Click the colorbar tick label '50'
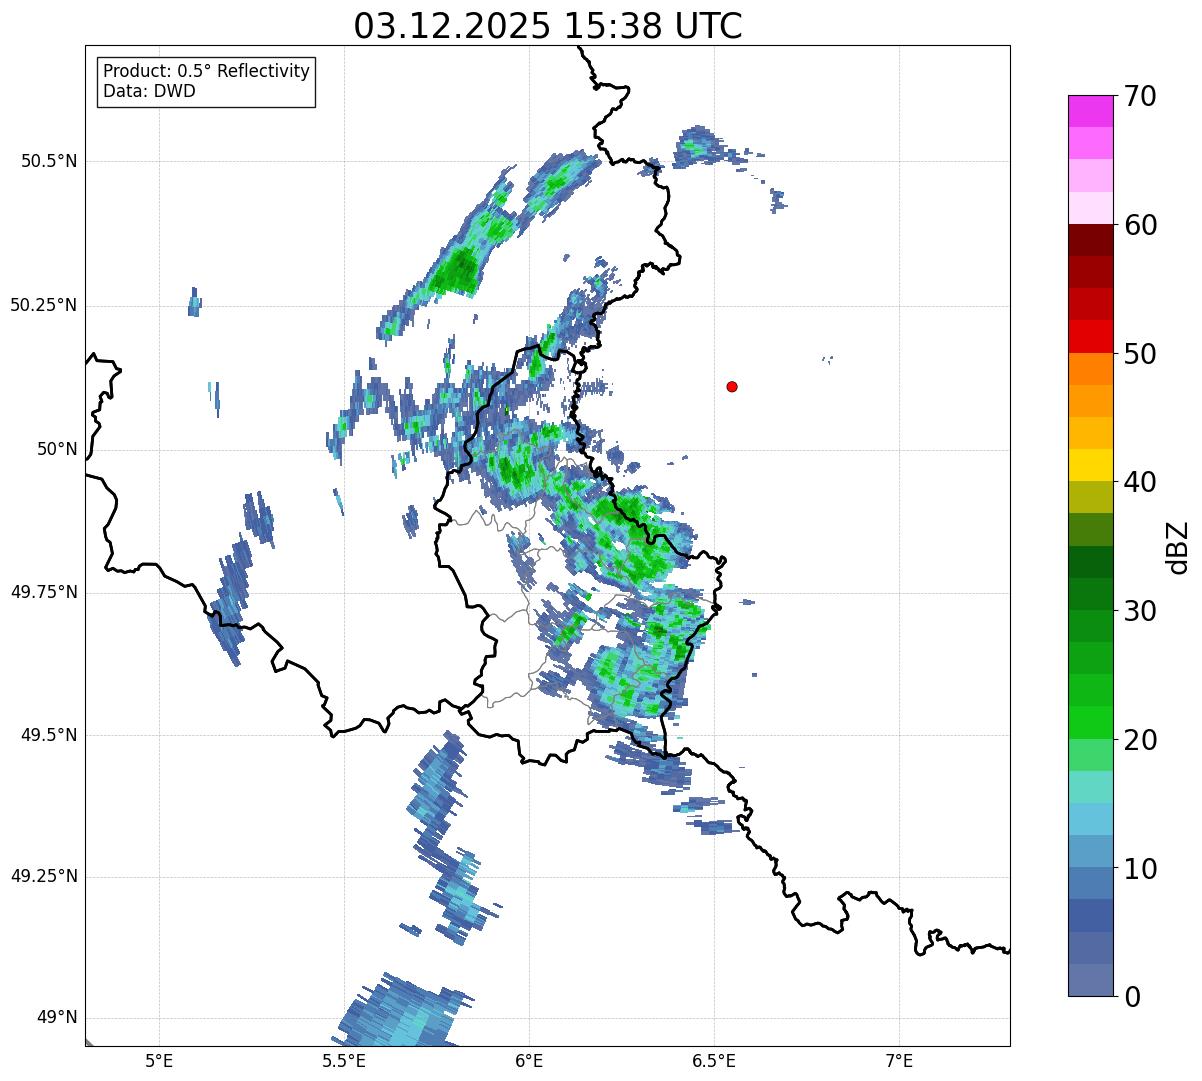 pyautogui.click(x=1140, y=354)
